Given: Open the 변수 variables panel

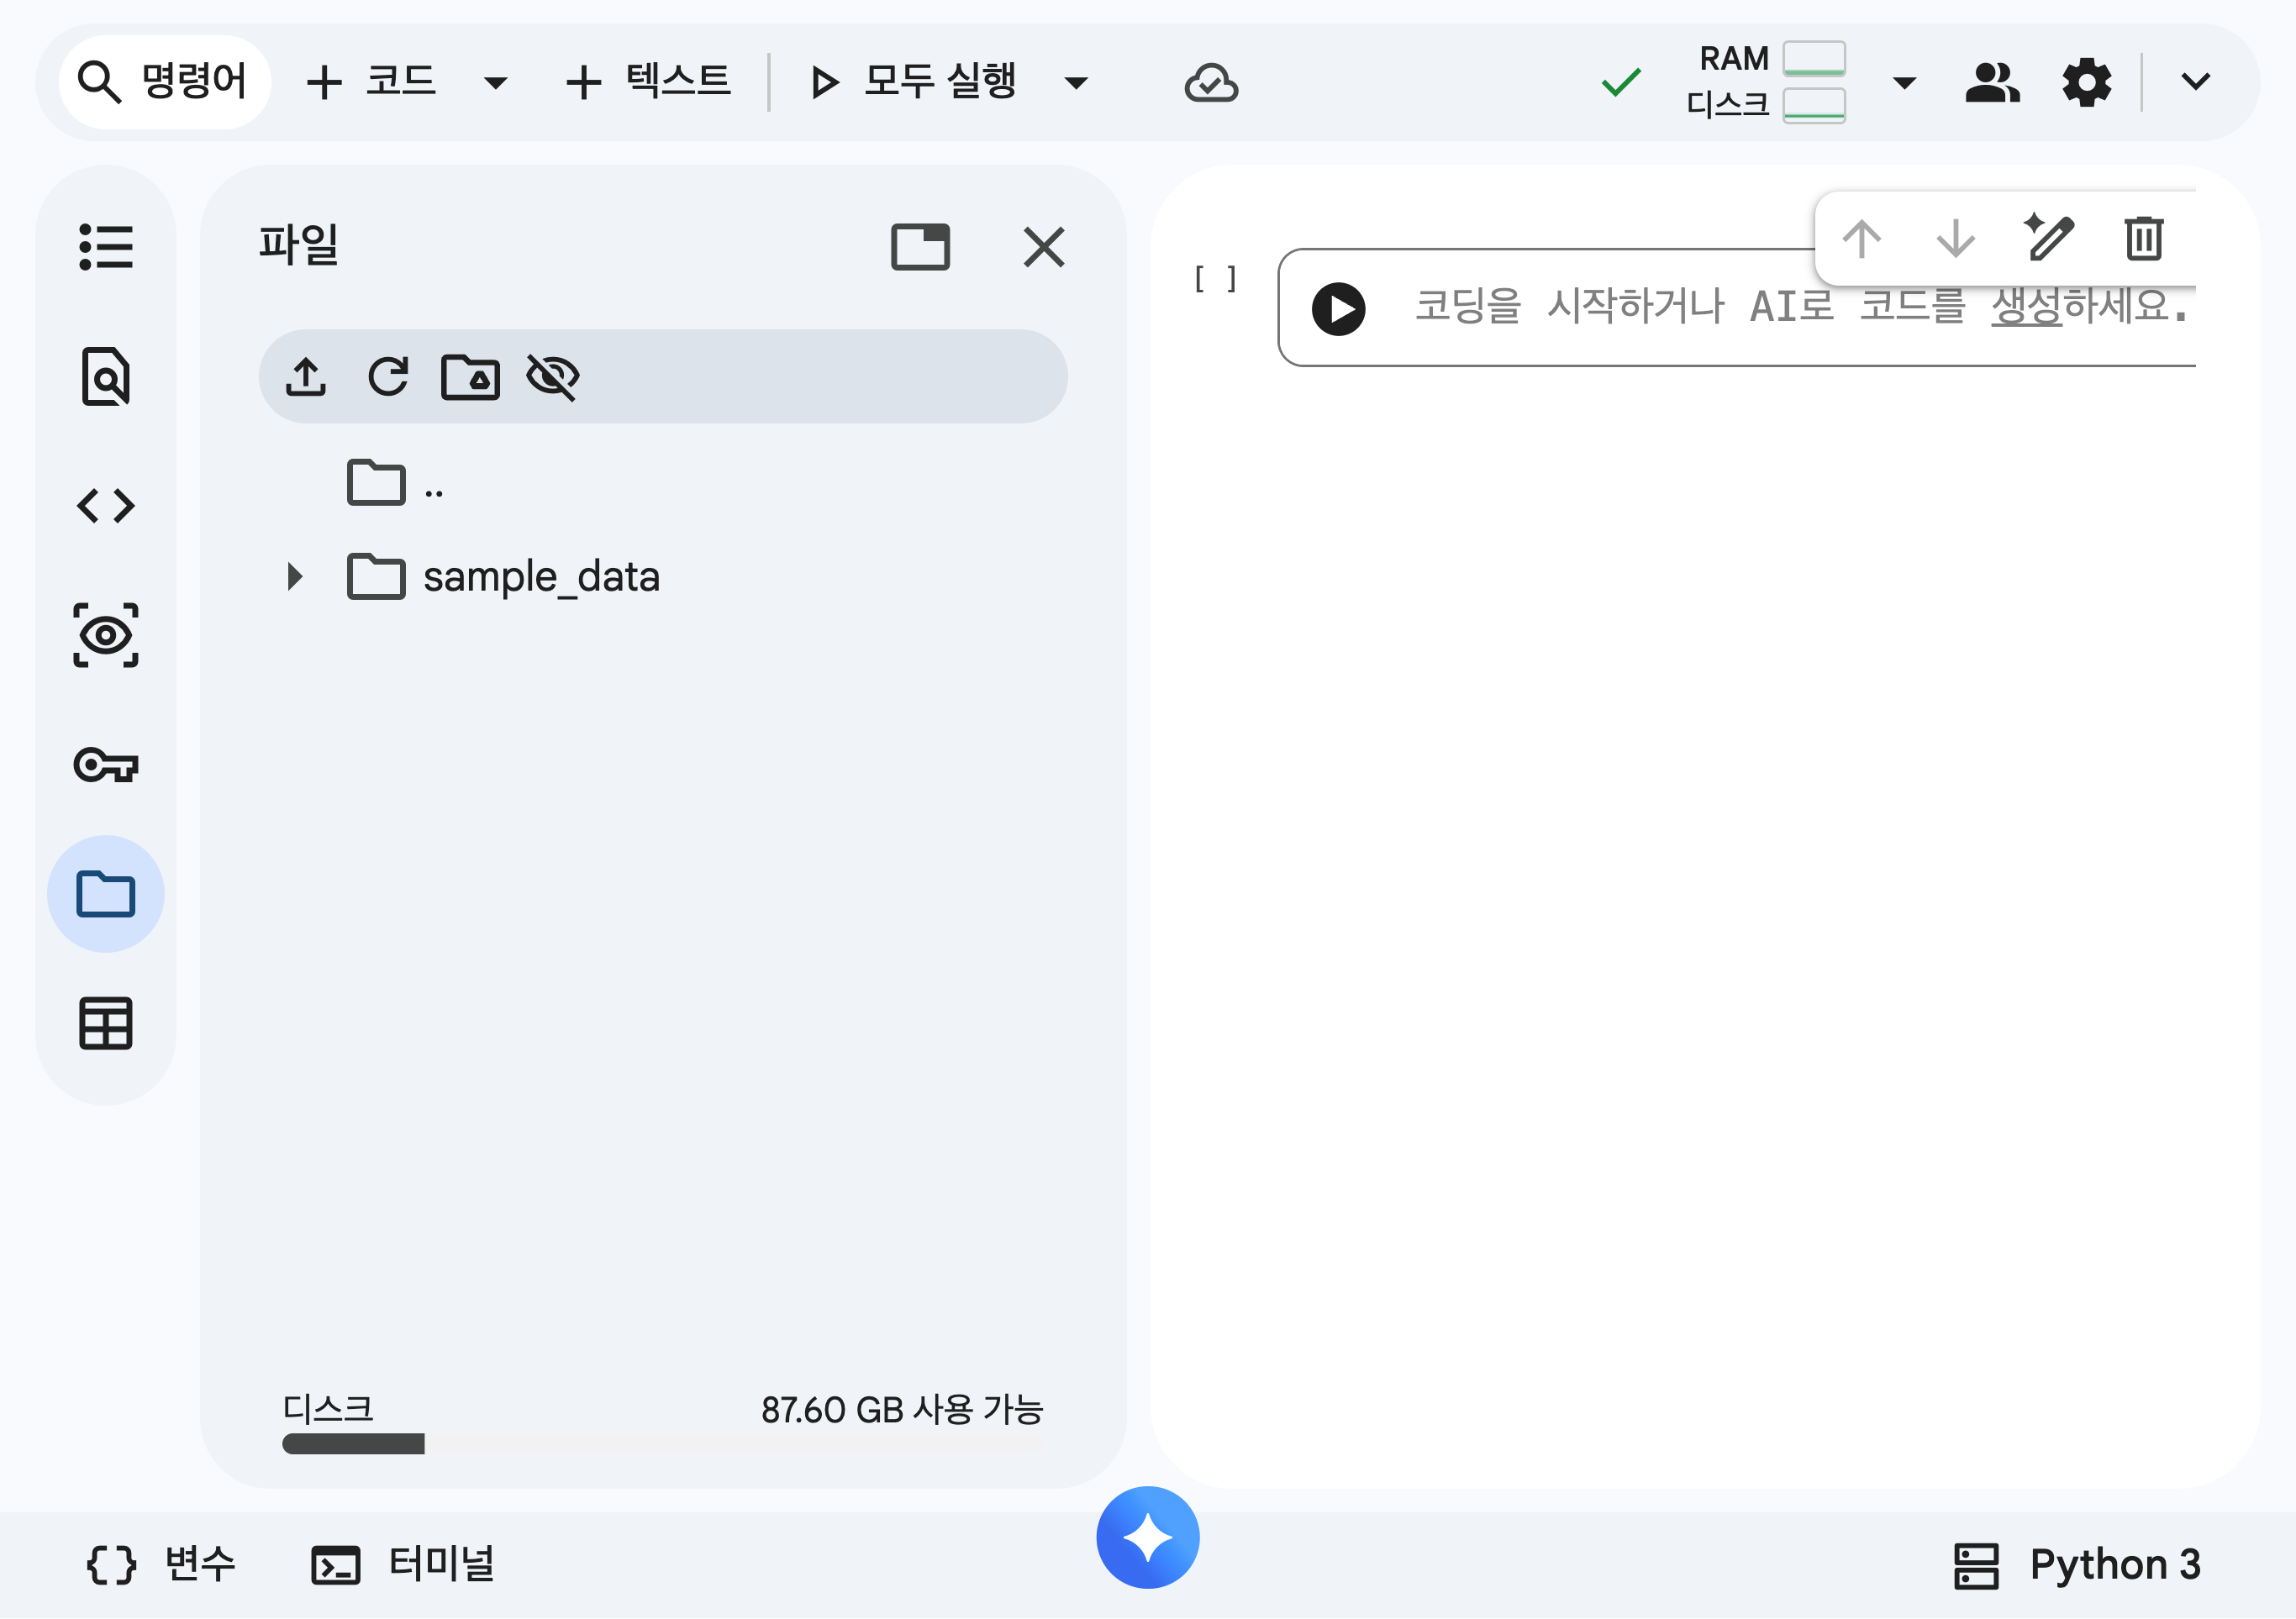Looking at the screenshot, I should [x=162, y=1564].
